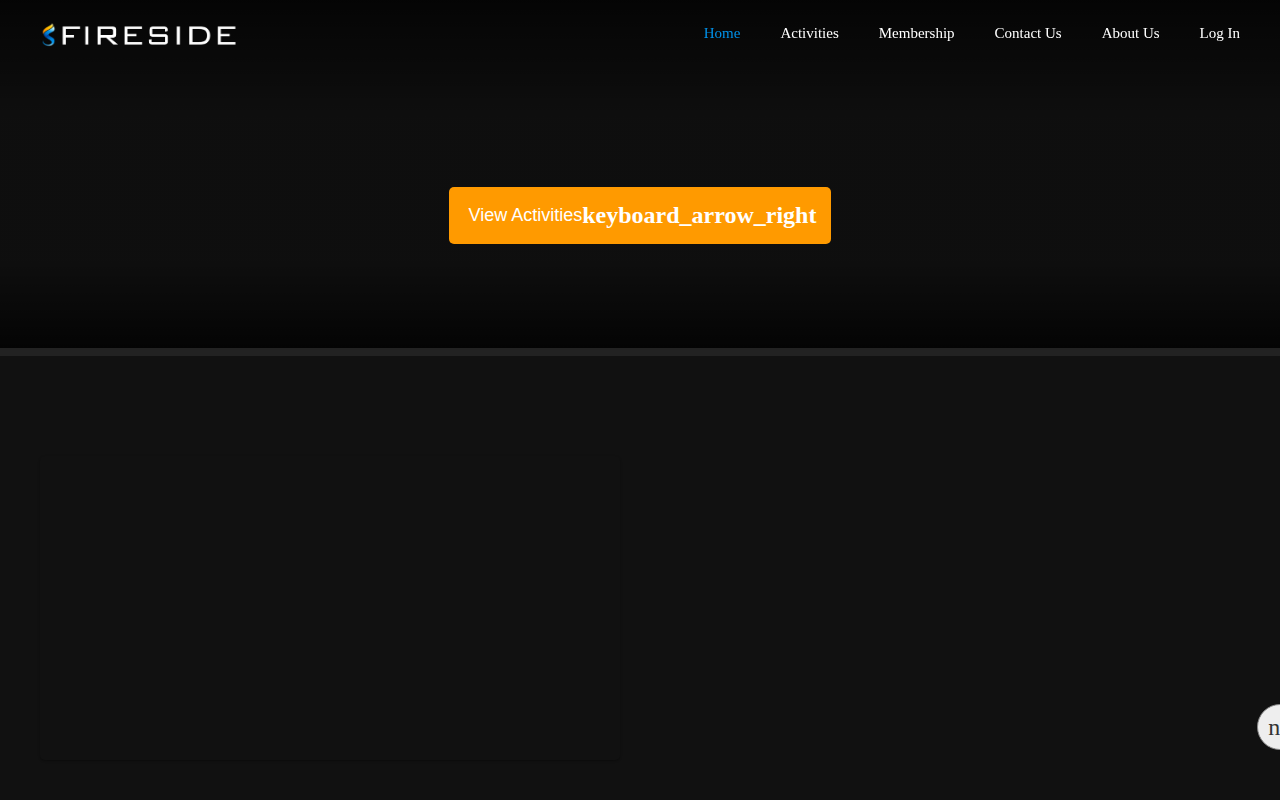Select the dark empty card panel
1280x800 pixels.
pyautogui.click(x=329, y=610)
